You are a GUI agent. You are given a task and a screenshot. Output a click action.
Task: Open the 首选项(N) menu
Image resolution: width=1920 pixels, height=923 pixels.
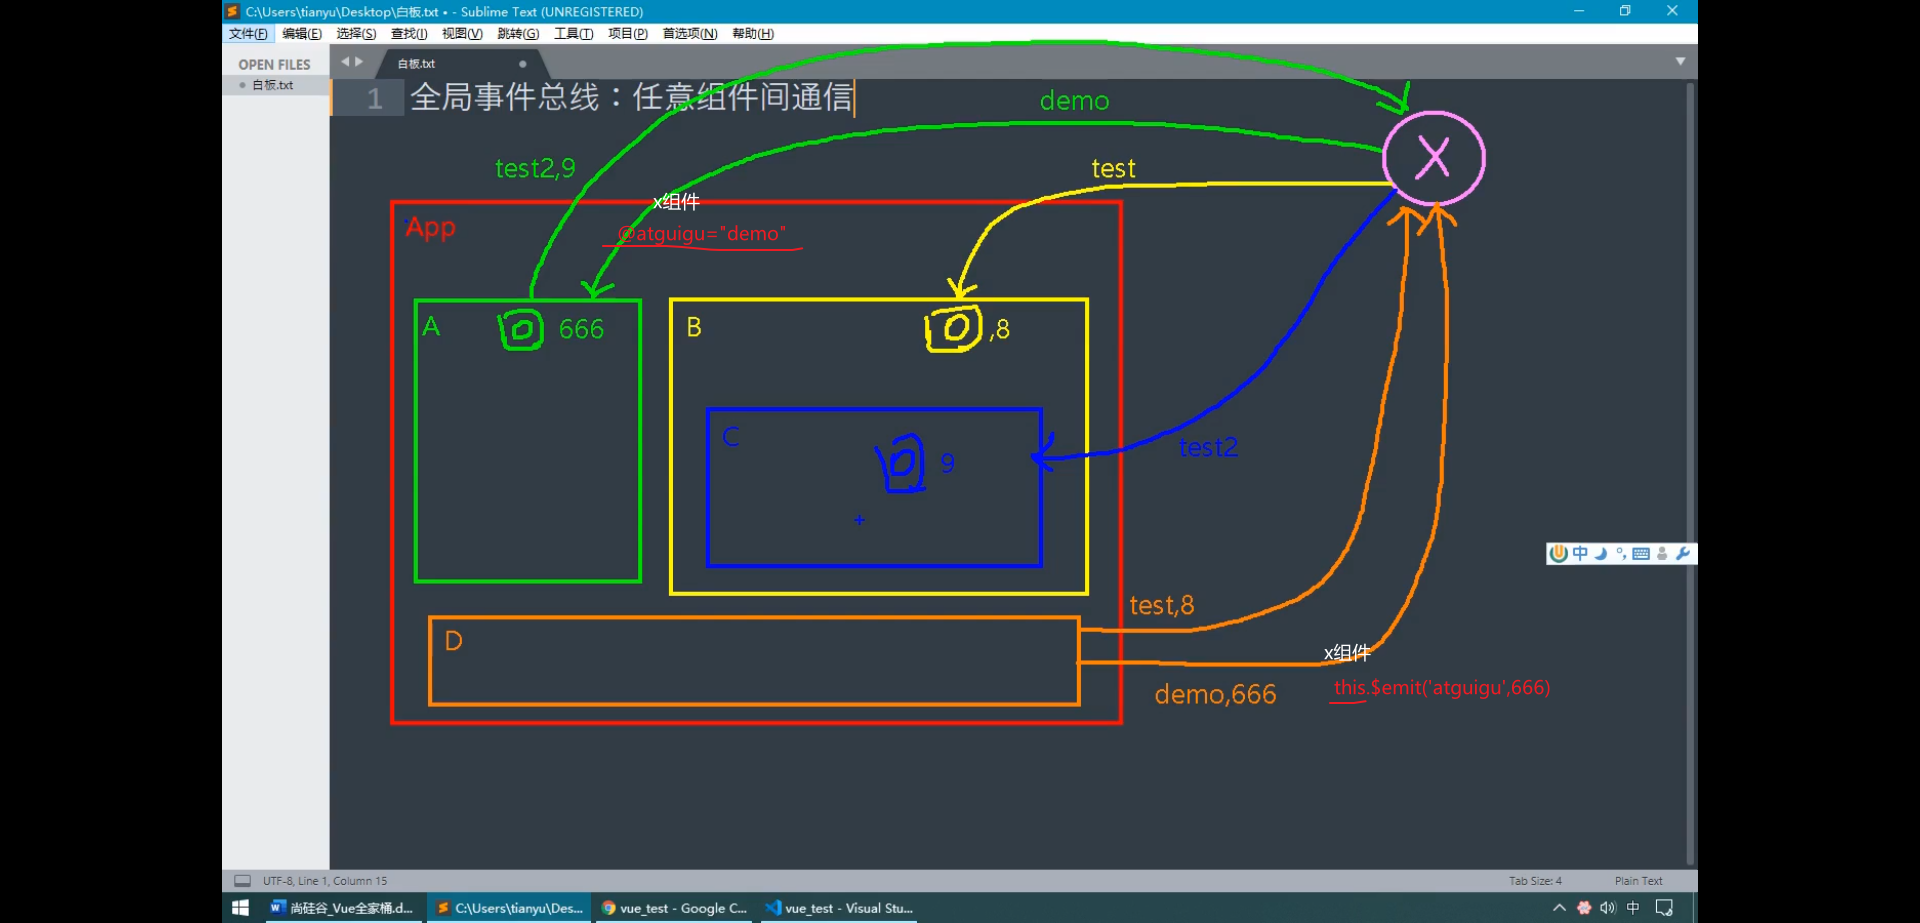(690, 34)
